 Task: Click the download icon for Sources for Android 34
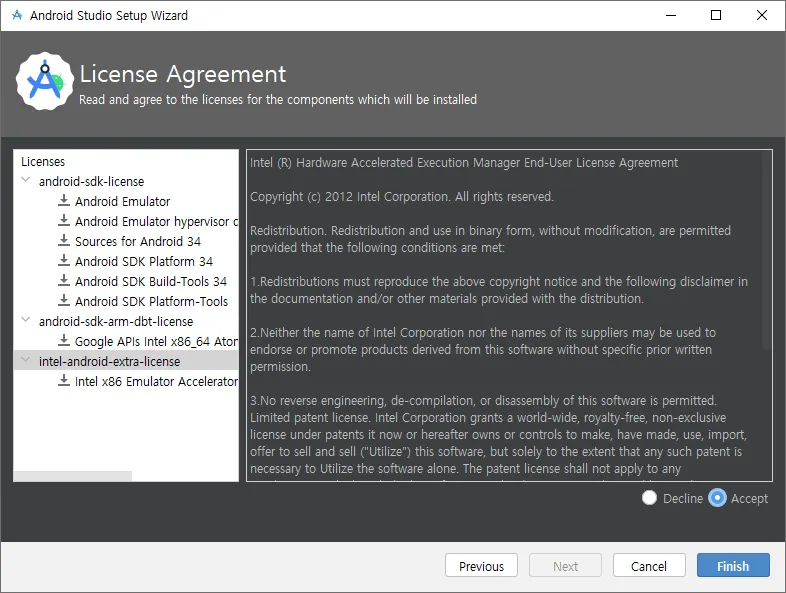(64, 241)
